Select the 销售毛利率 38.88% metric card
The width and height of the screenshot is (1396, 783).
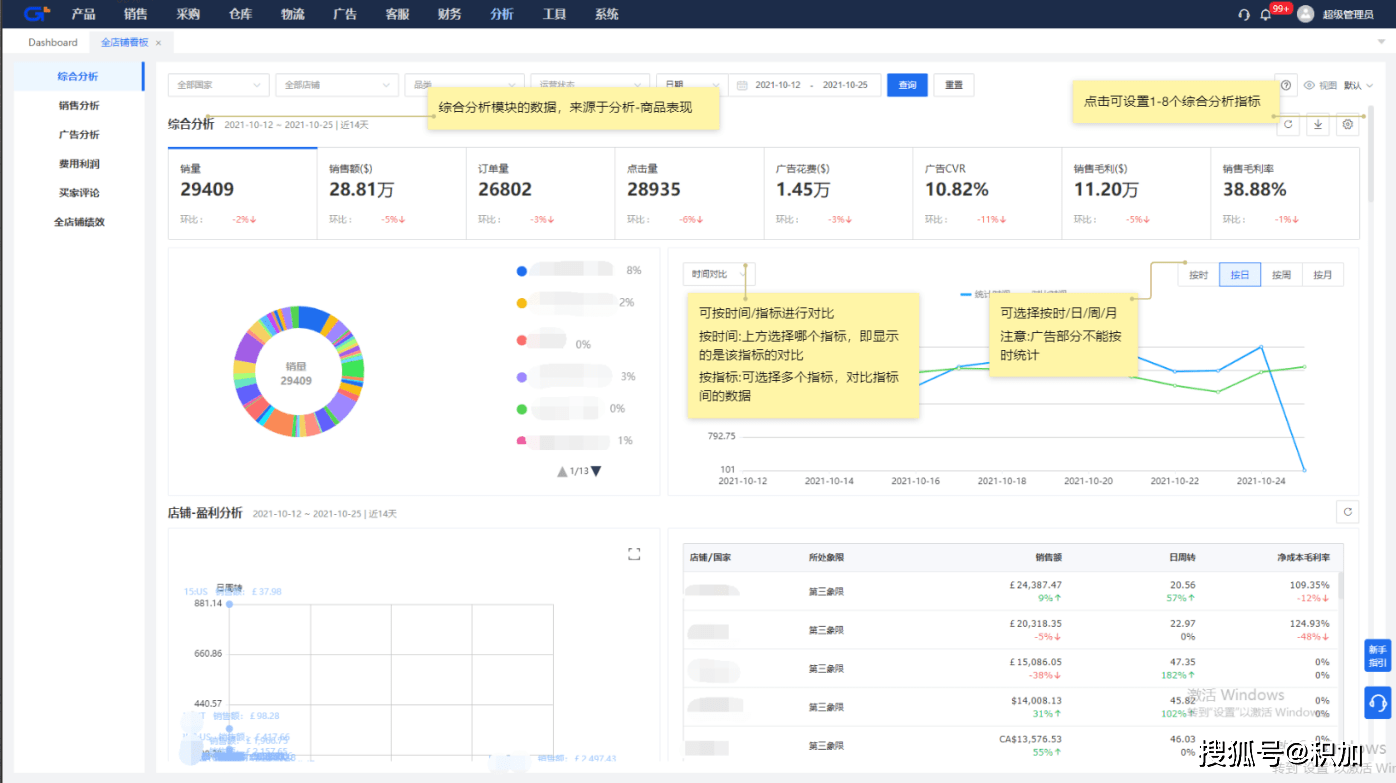[1285, 194]
